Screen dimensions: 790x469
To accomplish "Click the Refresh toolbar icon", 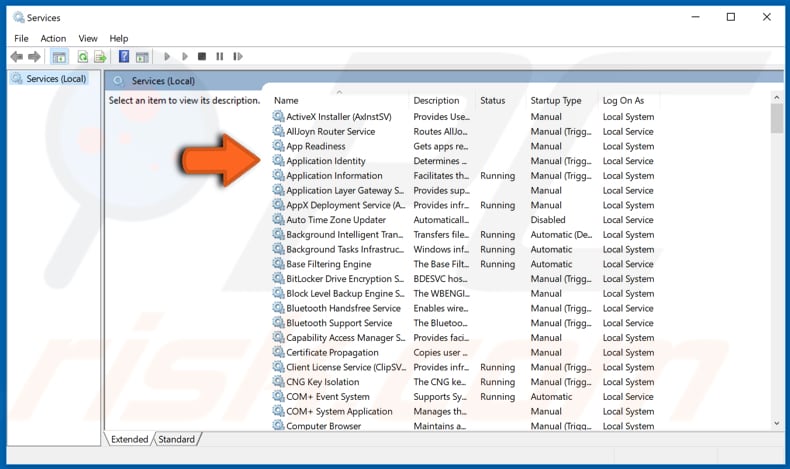I will [x=83, y=57].
